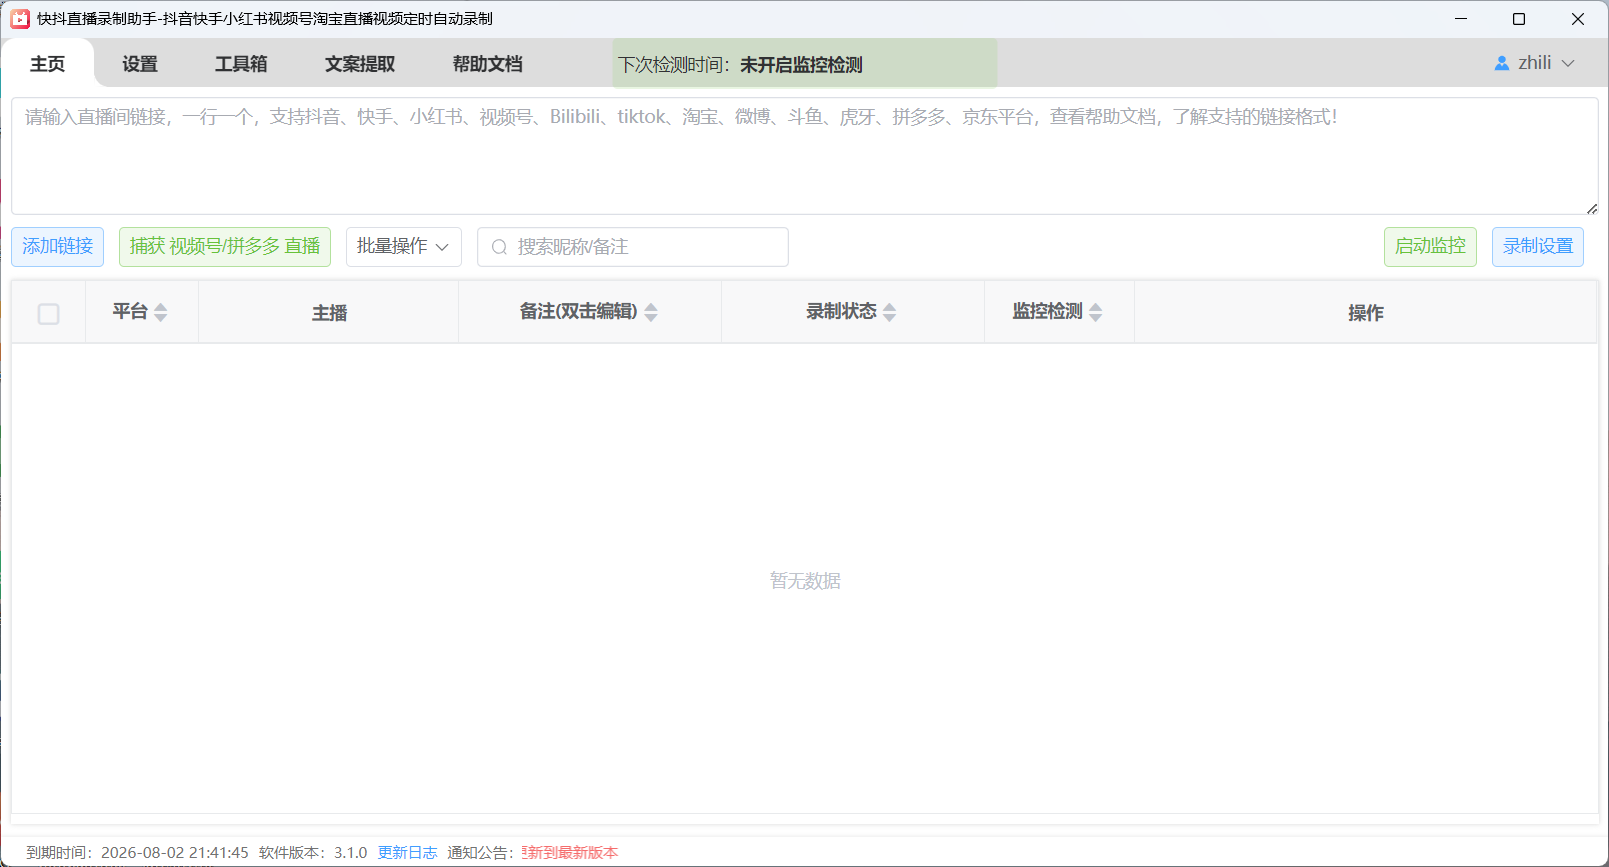
Task: Sort by 备注(双击编辑) column arrows
Action: (x=651, y=312)
